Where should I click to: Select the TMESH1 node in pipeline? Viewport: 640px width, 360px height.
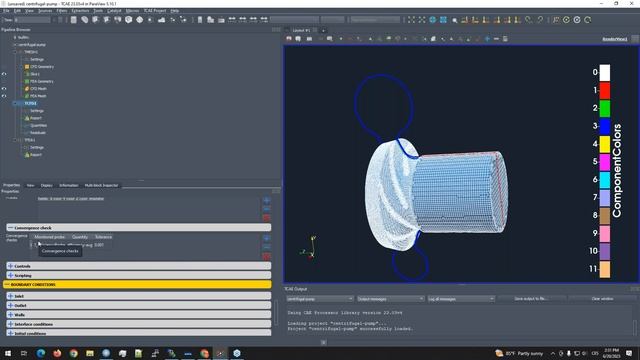tap(31, 52)
